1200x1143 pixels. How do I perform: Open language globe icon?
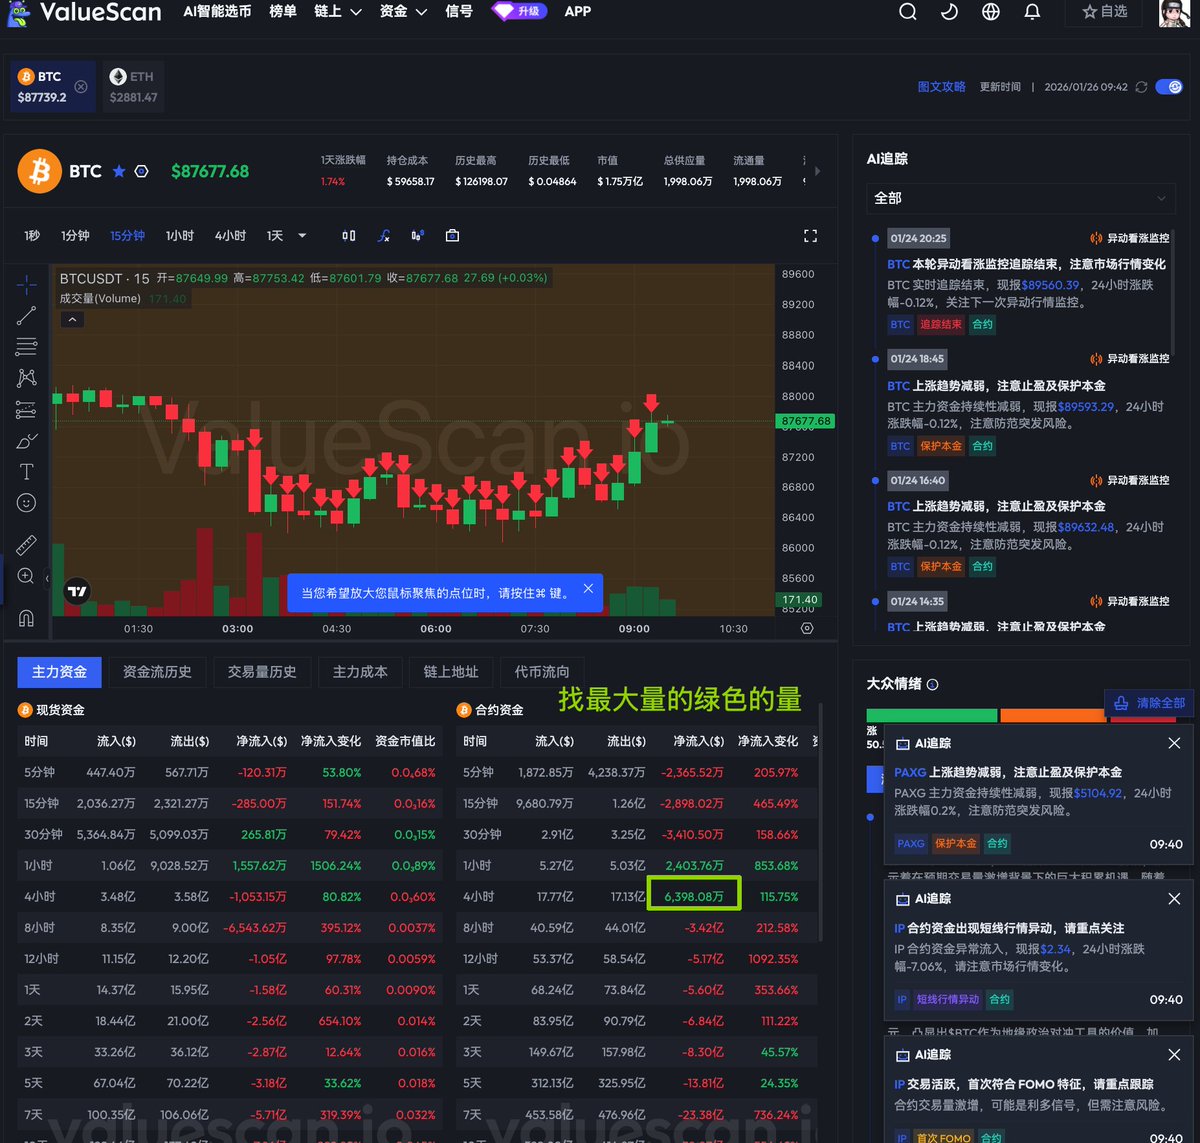pyautogui.click(x=991, y=12)
